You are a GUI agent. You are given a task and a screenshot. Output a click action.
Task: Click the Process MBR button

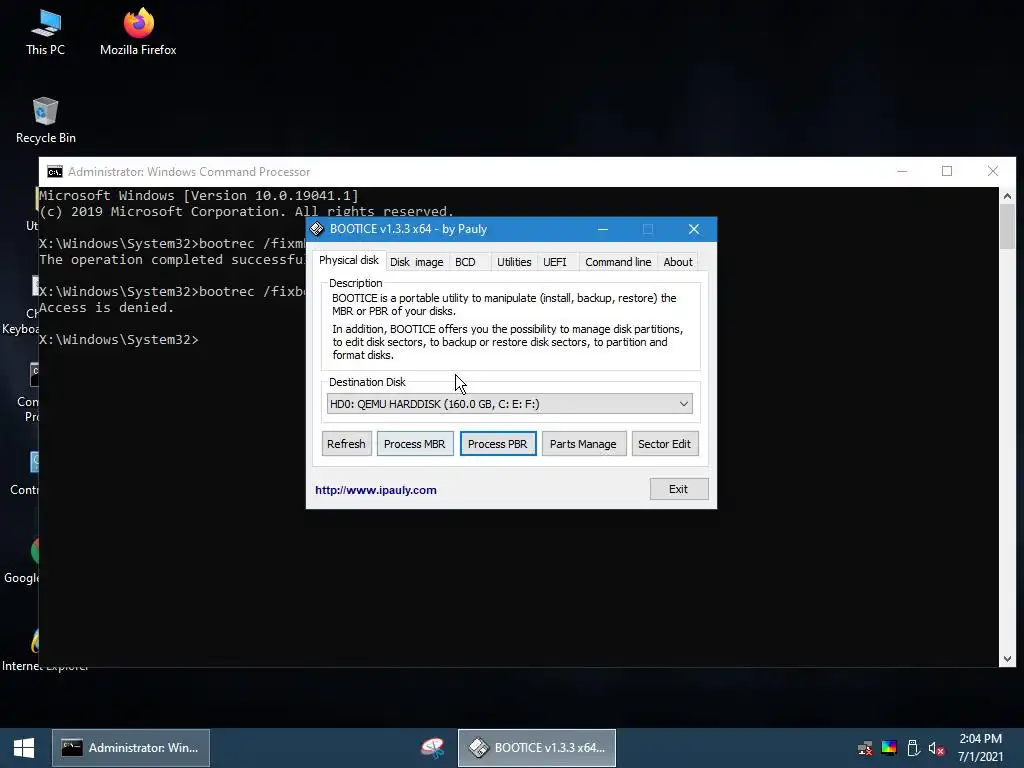point(415,444)
